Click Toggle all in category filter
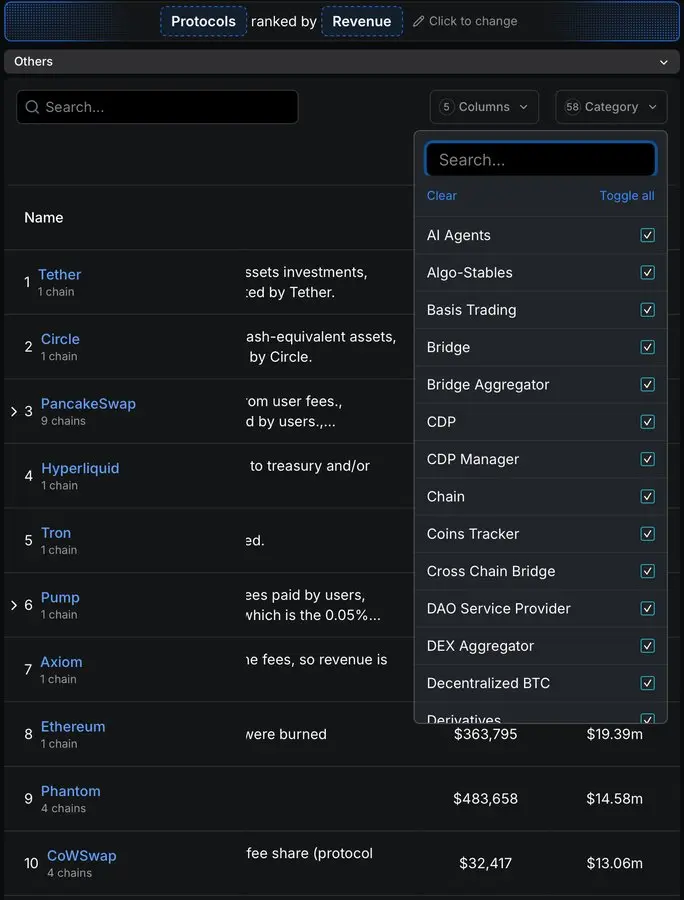The width and height of the screenshot is (684, 900). coord(627,196)
